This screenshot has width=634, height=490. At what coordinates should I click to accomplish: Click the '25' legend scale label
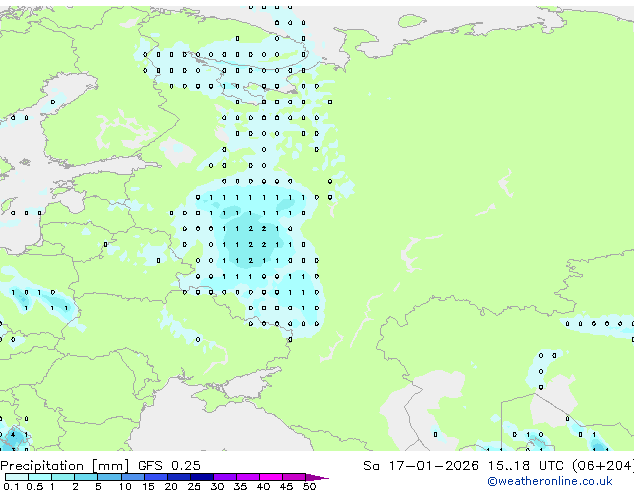click(194, 486)
